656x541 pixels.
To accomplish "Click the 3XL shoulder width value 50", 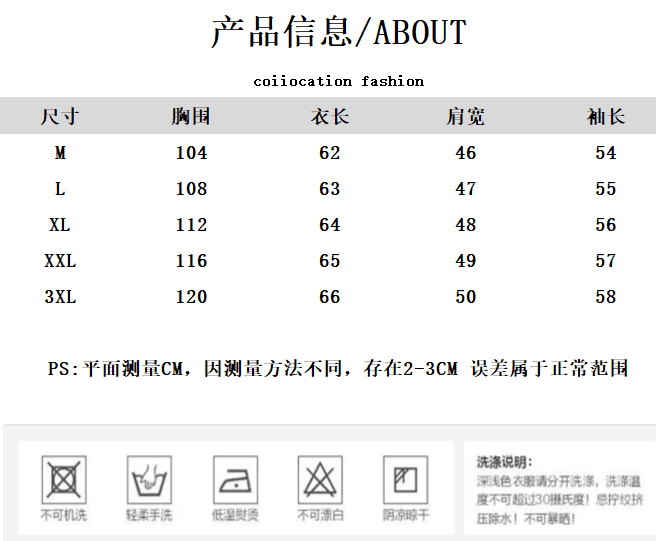I will point(466,297).
